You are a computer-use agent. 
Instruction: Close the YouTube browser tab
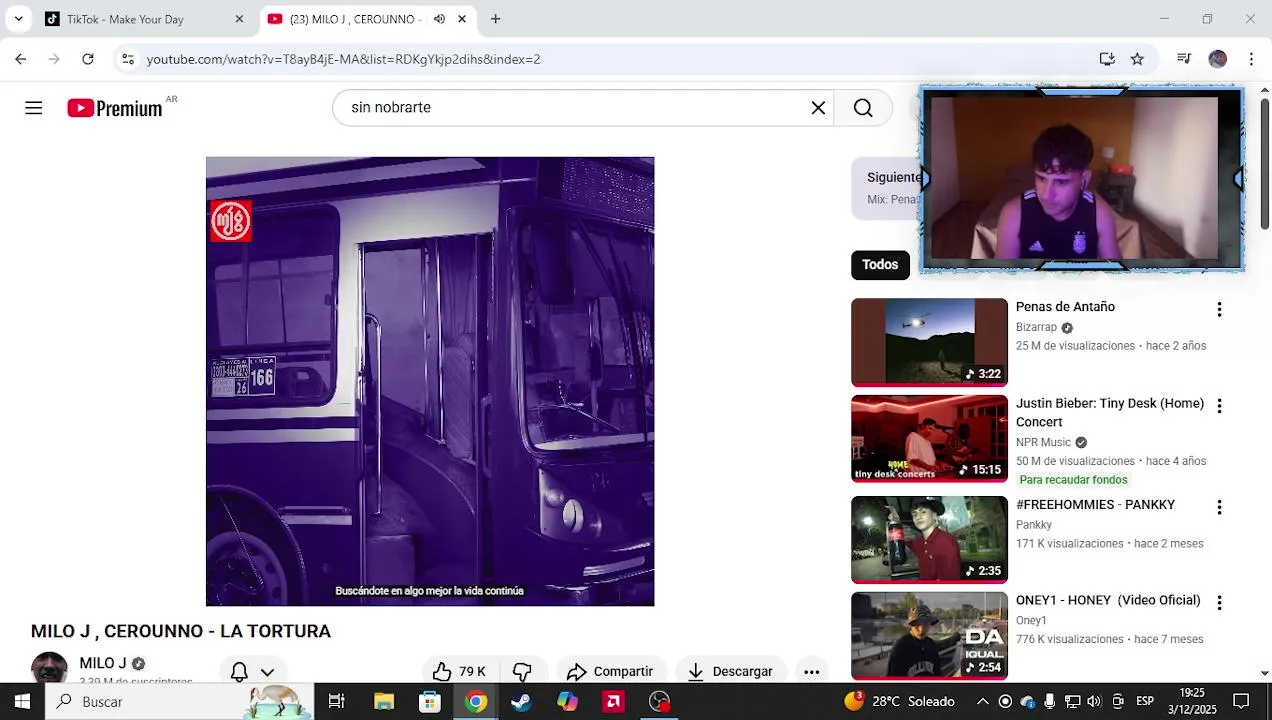point(462,19)
